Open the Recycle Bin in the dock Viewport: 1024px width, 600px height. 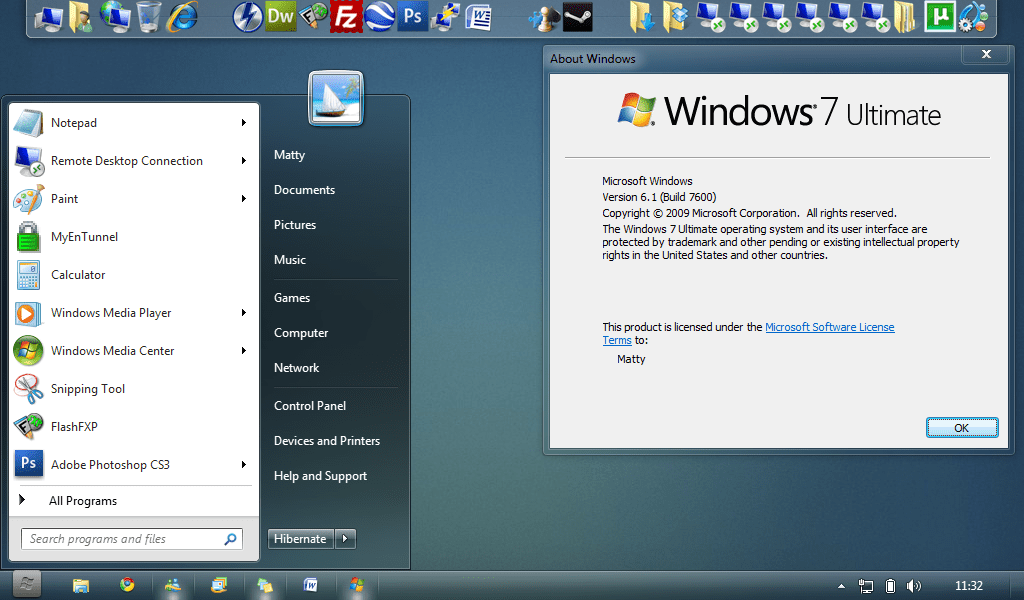pos(149,16)
